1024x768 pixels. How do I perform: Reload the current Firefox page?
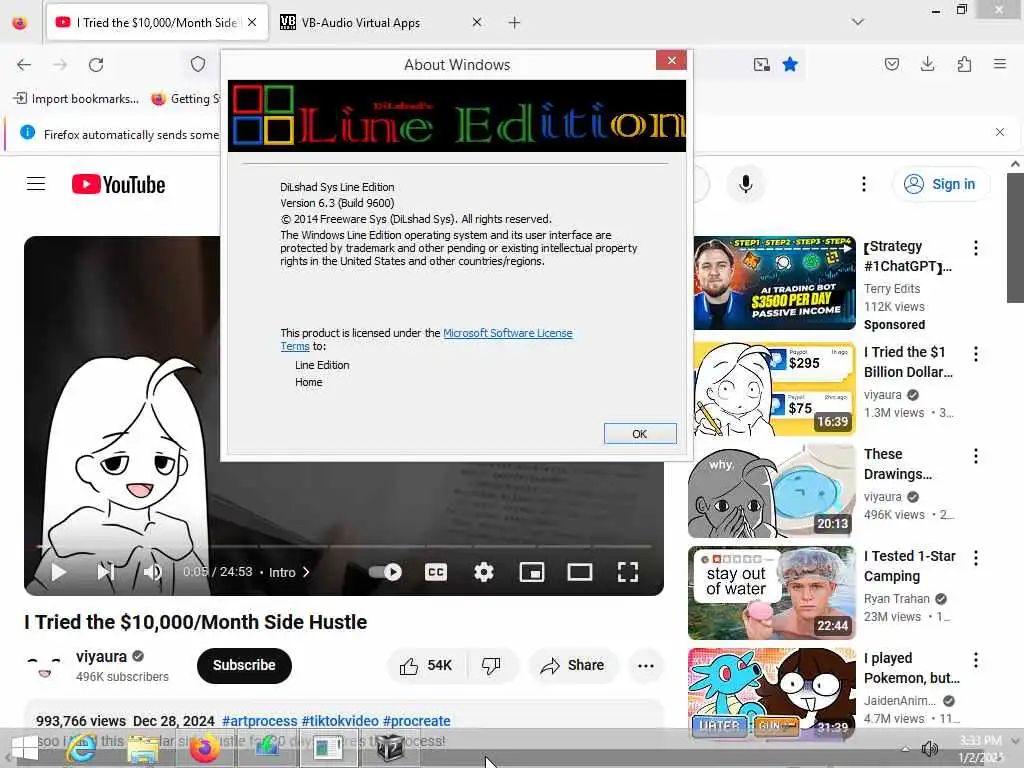pos(96,65)
